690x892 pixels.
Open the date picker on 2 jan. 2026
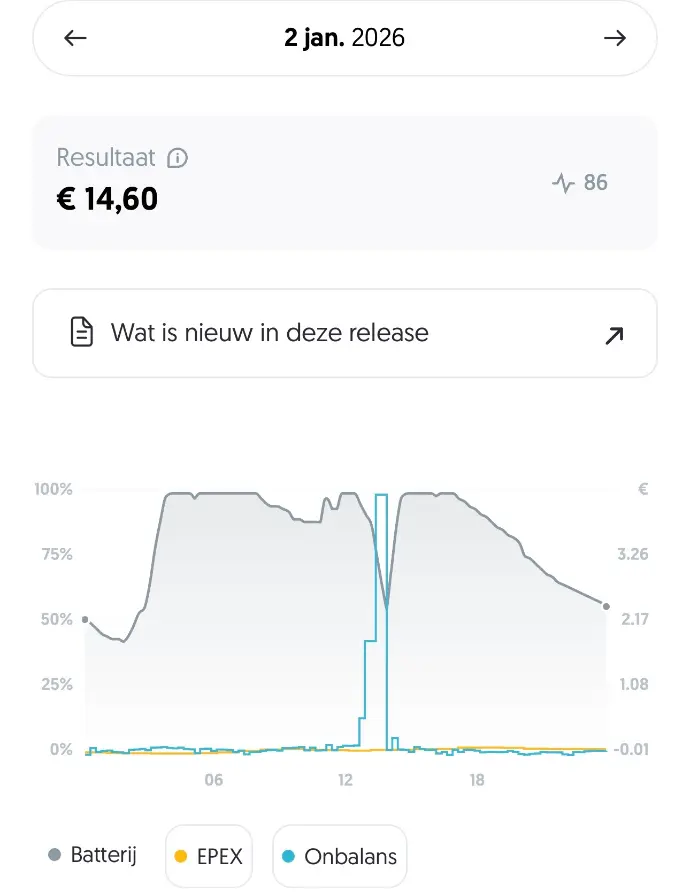(x=344, y=39)
